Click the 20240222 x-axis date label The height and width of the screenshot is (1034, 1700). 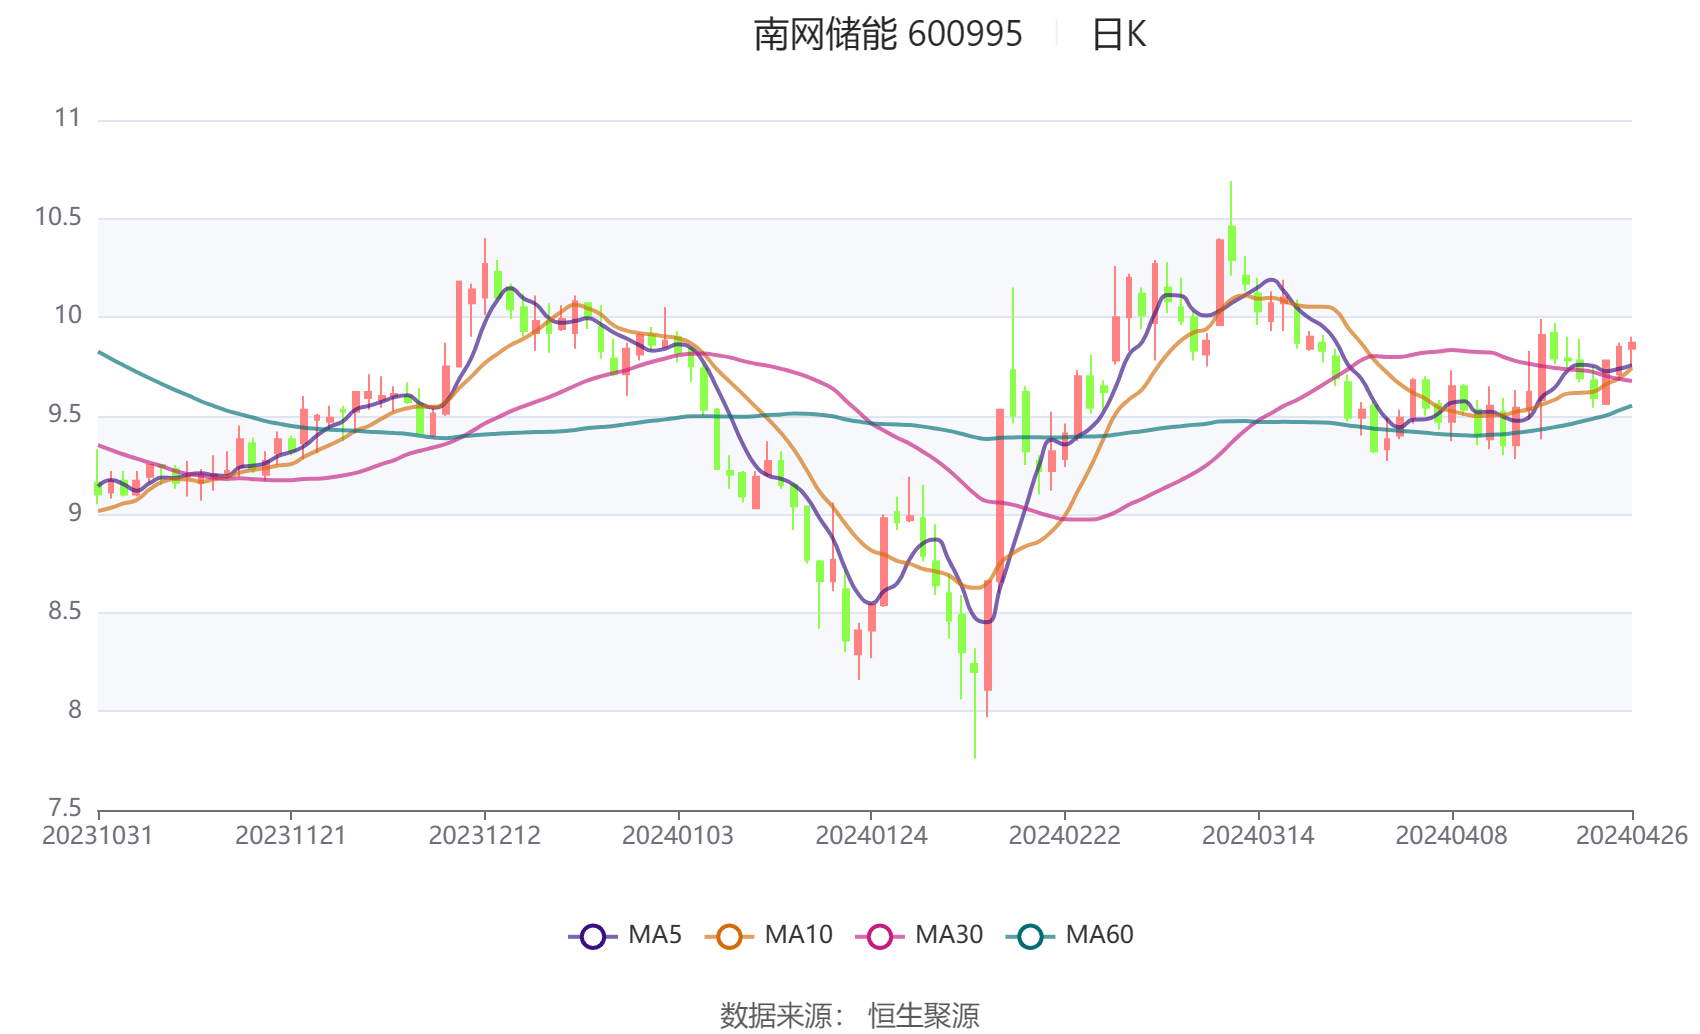(x=1065, y=836)
